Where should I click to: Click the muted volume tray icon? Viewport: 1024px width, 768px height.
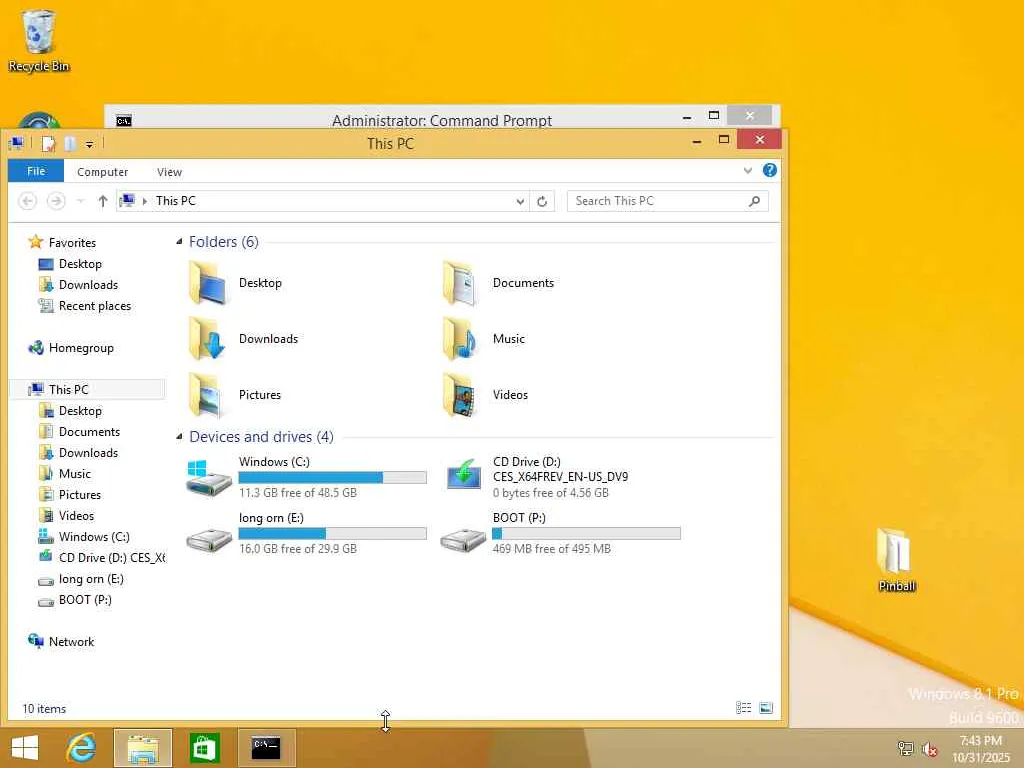930,749
